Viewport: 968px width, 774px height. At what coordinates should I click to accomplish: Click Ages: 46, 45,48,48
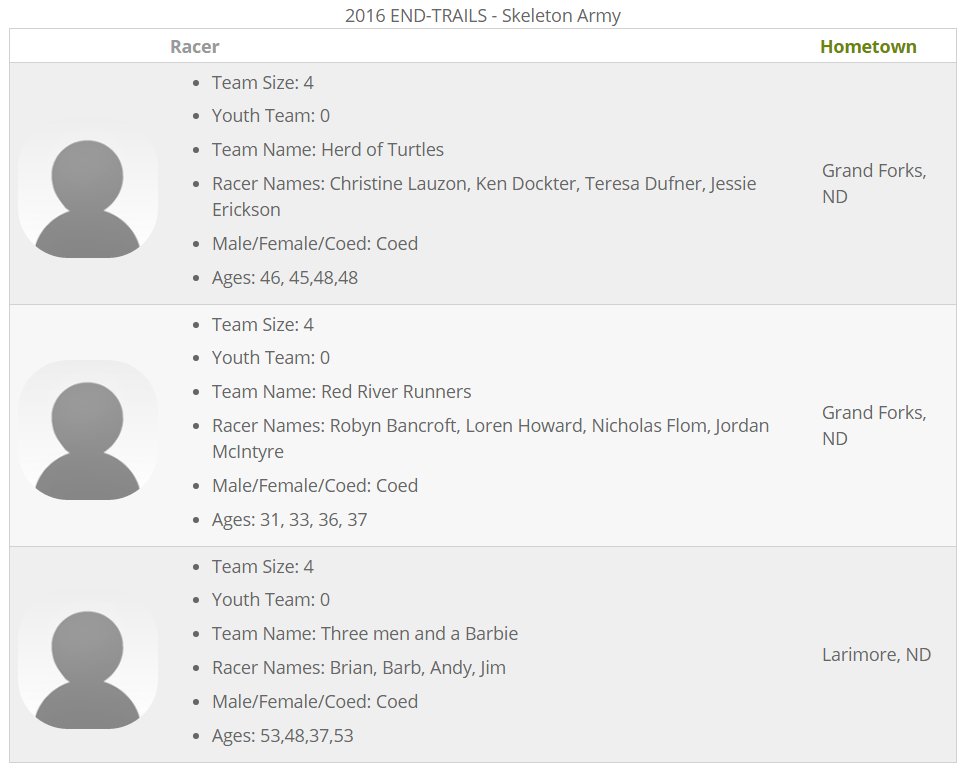coord(285,277)
